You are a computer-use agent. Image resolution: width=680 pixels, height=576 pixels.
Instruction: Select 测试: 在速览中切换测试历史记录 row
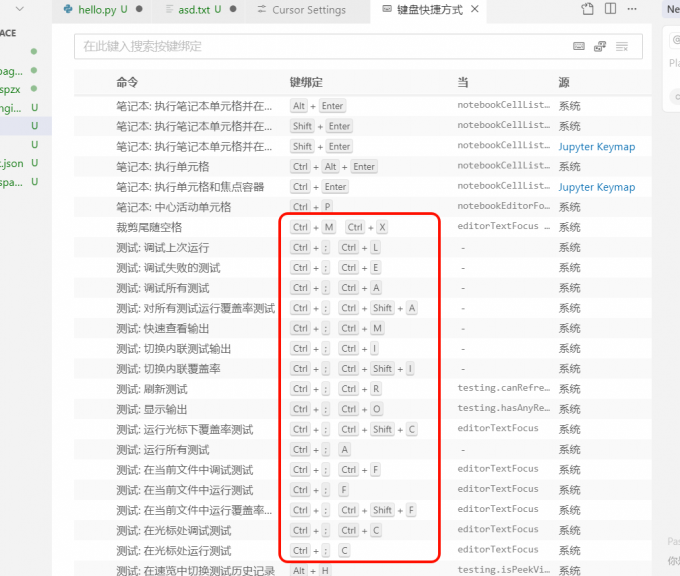363,570
